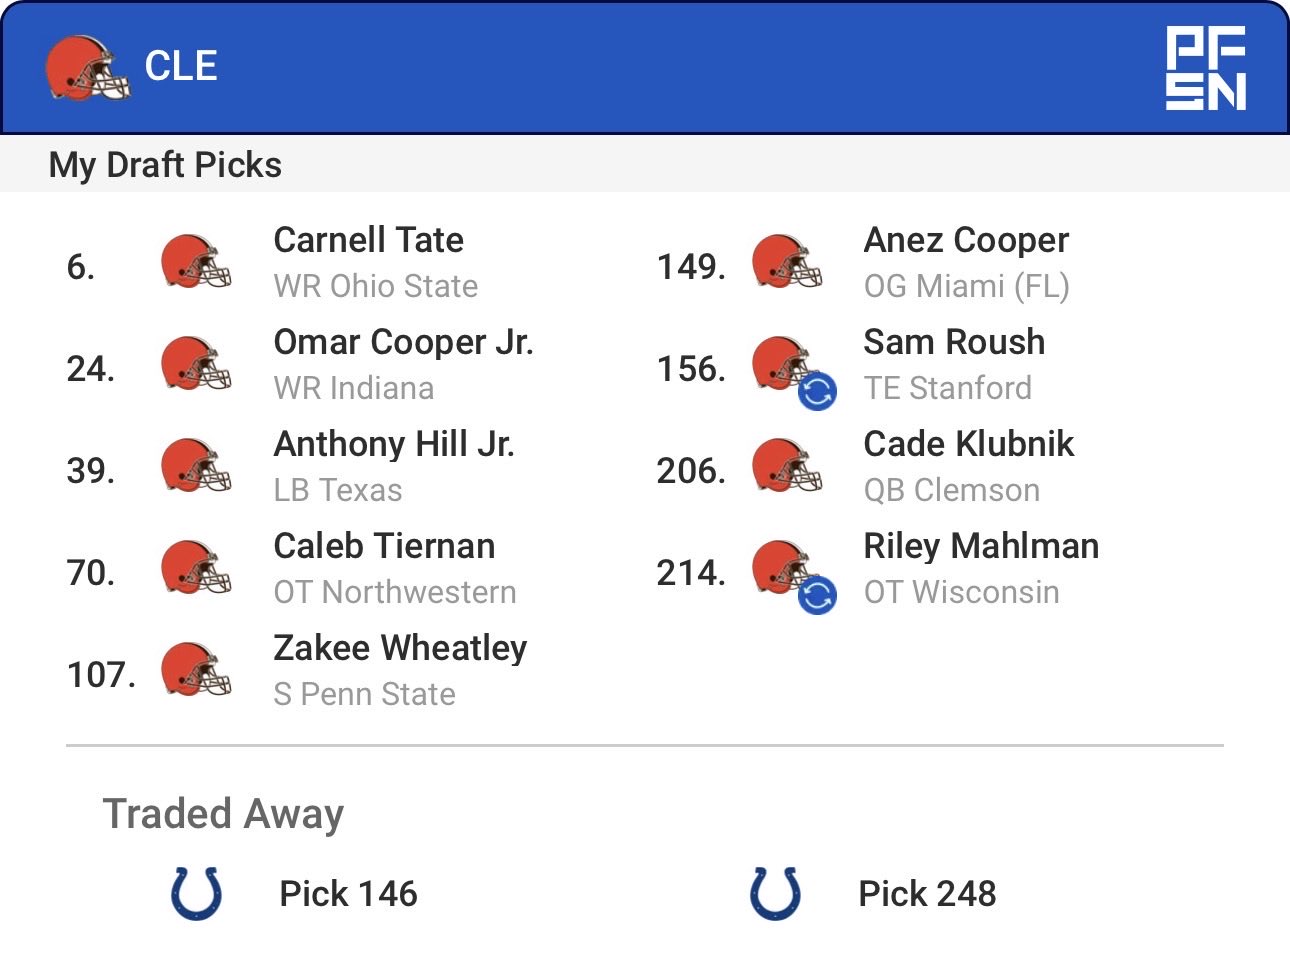The height and width of the screenshot is (978, 1290).
Task: Select Omar Cooper Jr. draft pick
Action: coord(403,343)
